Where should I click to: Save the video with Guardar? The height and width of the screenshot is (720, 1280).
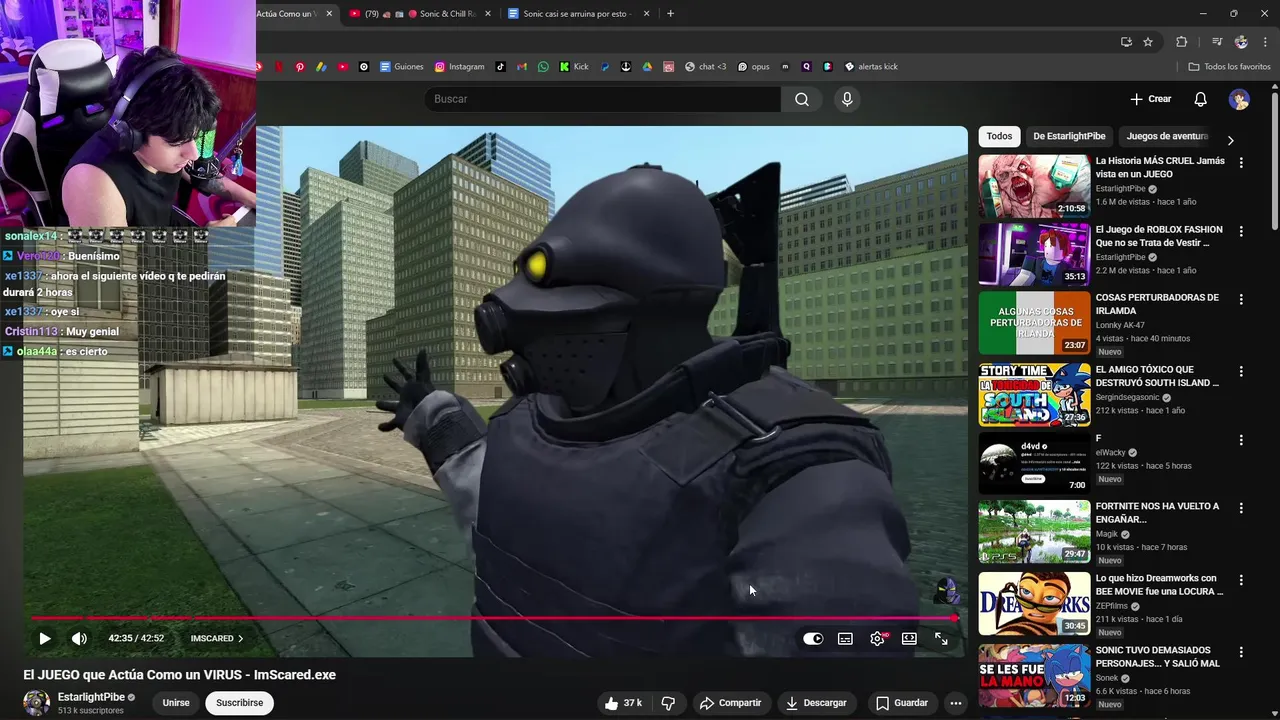click(902, 703)
